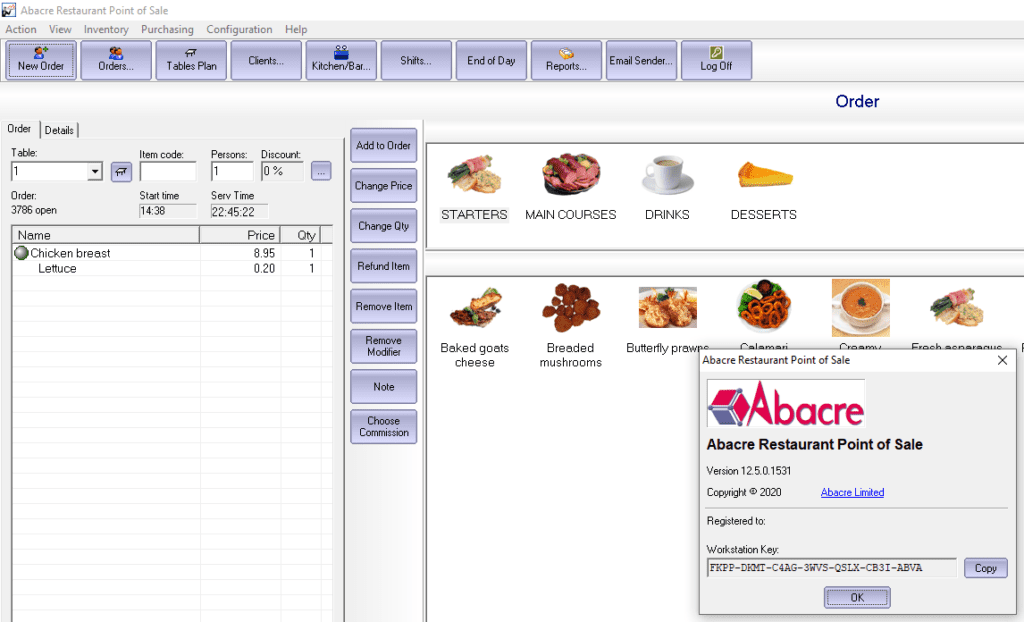Click the New Order toolbar icon
The image size is (1024, 622).
tap(40, 60)
